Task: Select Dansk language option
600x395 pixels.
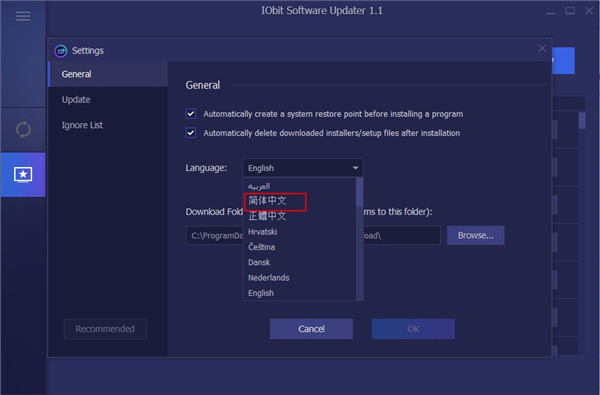Action: (x=259, y=263)
